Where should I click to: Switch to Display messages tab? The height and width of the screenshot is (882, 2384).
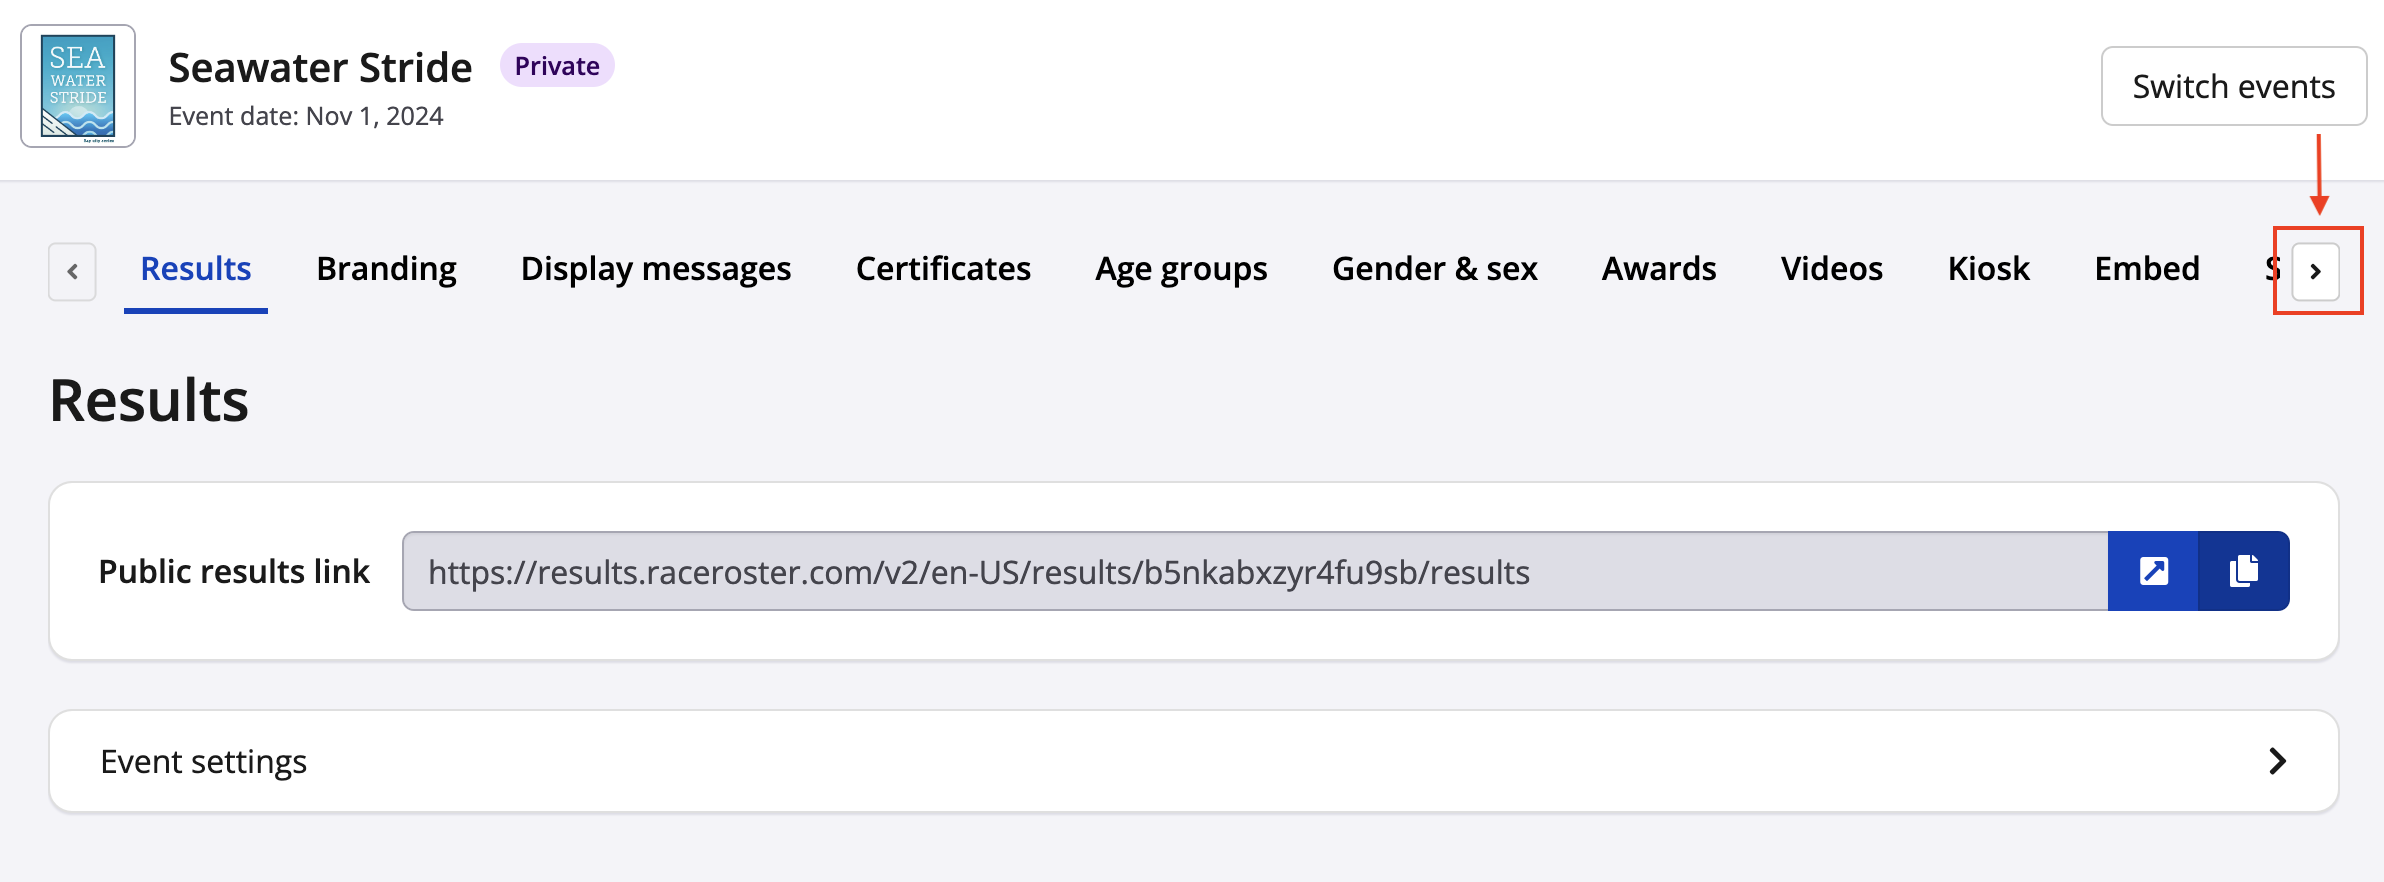click(x=656, y=269)
